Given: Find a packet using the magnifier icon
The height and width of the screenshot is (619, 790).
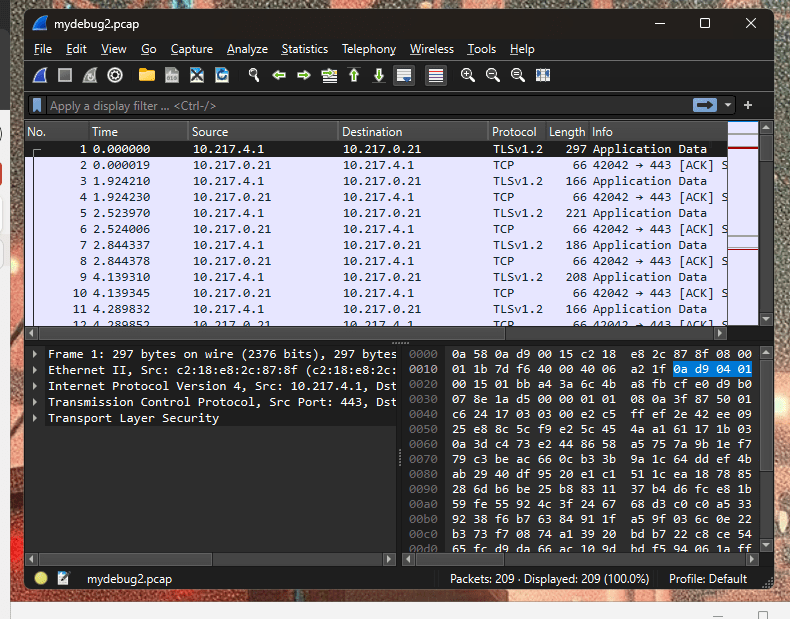Looking at the screenshot, I should pyautogui.click(x=253, y=76).
